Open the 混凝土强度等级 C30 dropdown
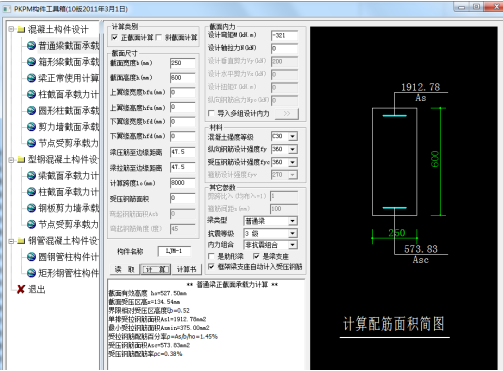This screenshot has width=503, height=371. (292, 136)
